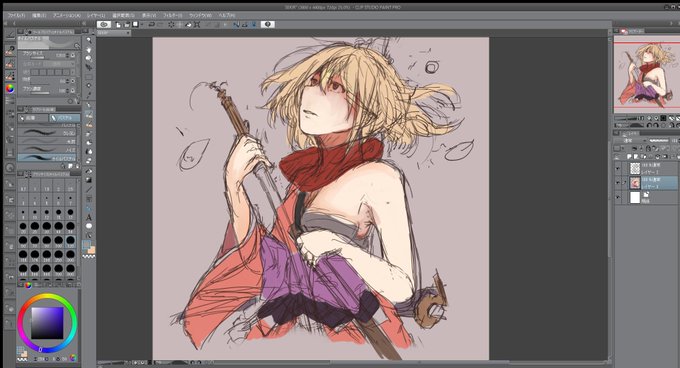Select the Auto select wand tool
The image size is (680, 368).
pyautogui.click(x=89, y=86)
